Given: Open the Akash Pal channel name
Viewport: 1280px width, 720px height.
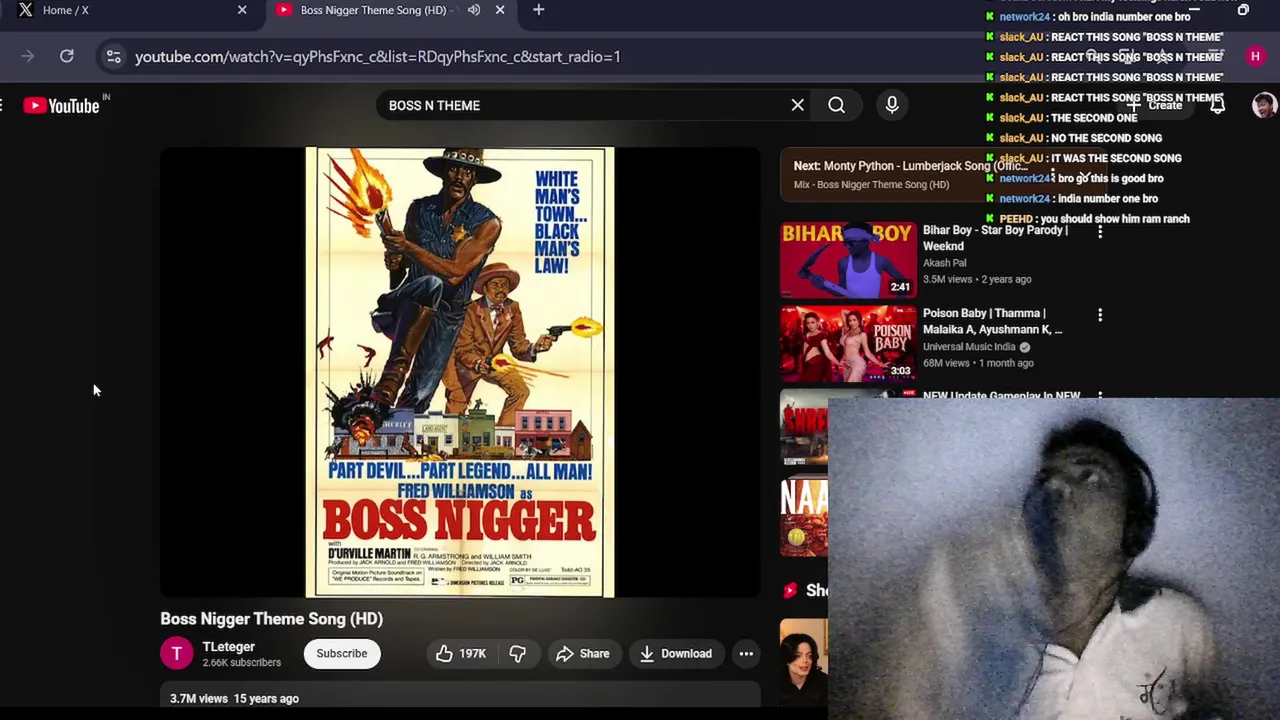Looking at the screenshot, I should 945,263.
